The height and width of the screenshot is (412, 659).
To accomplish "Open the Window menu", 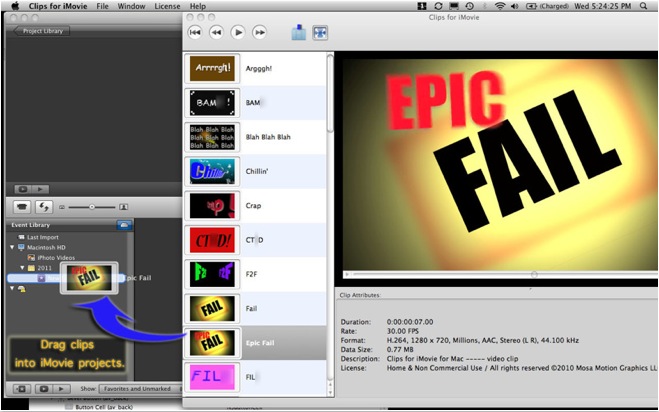I will coord(130,6).
